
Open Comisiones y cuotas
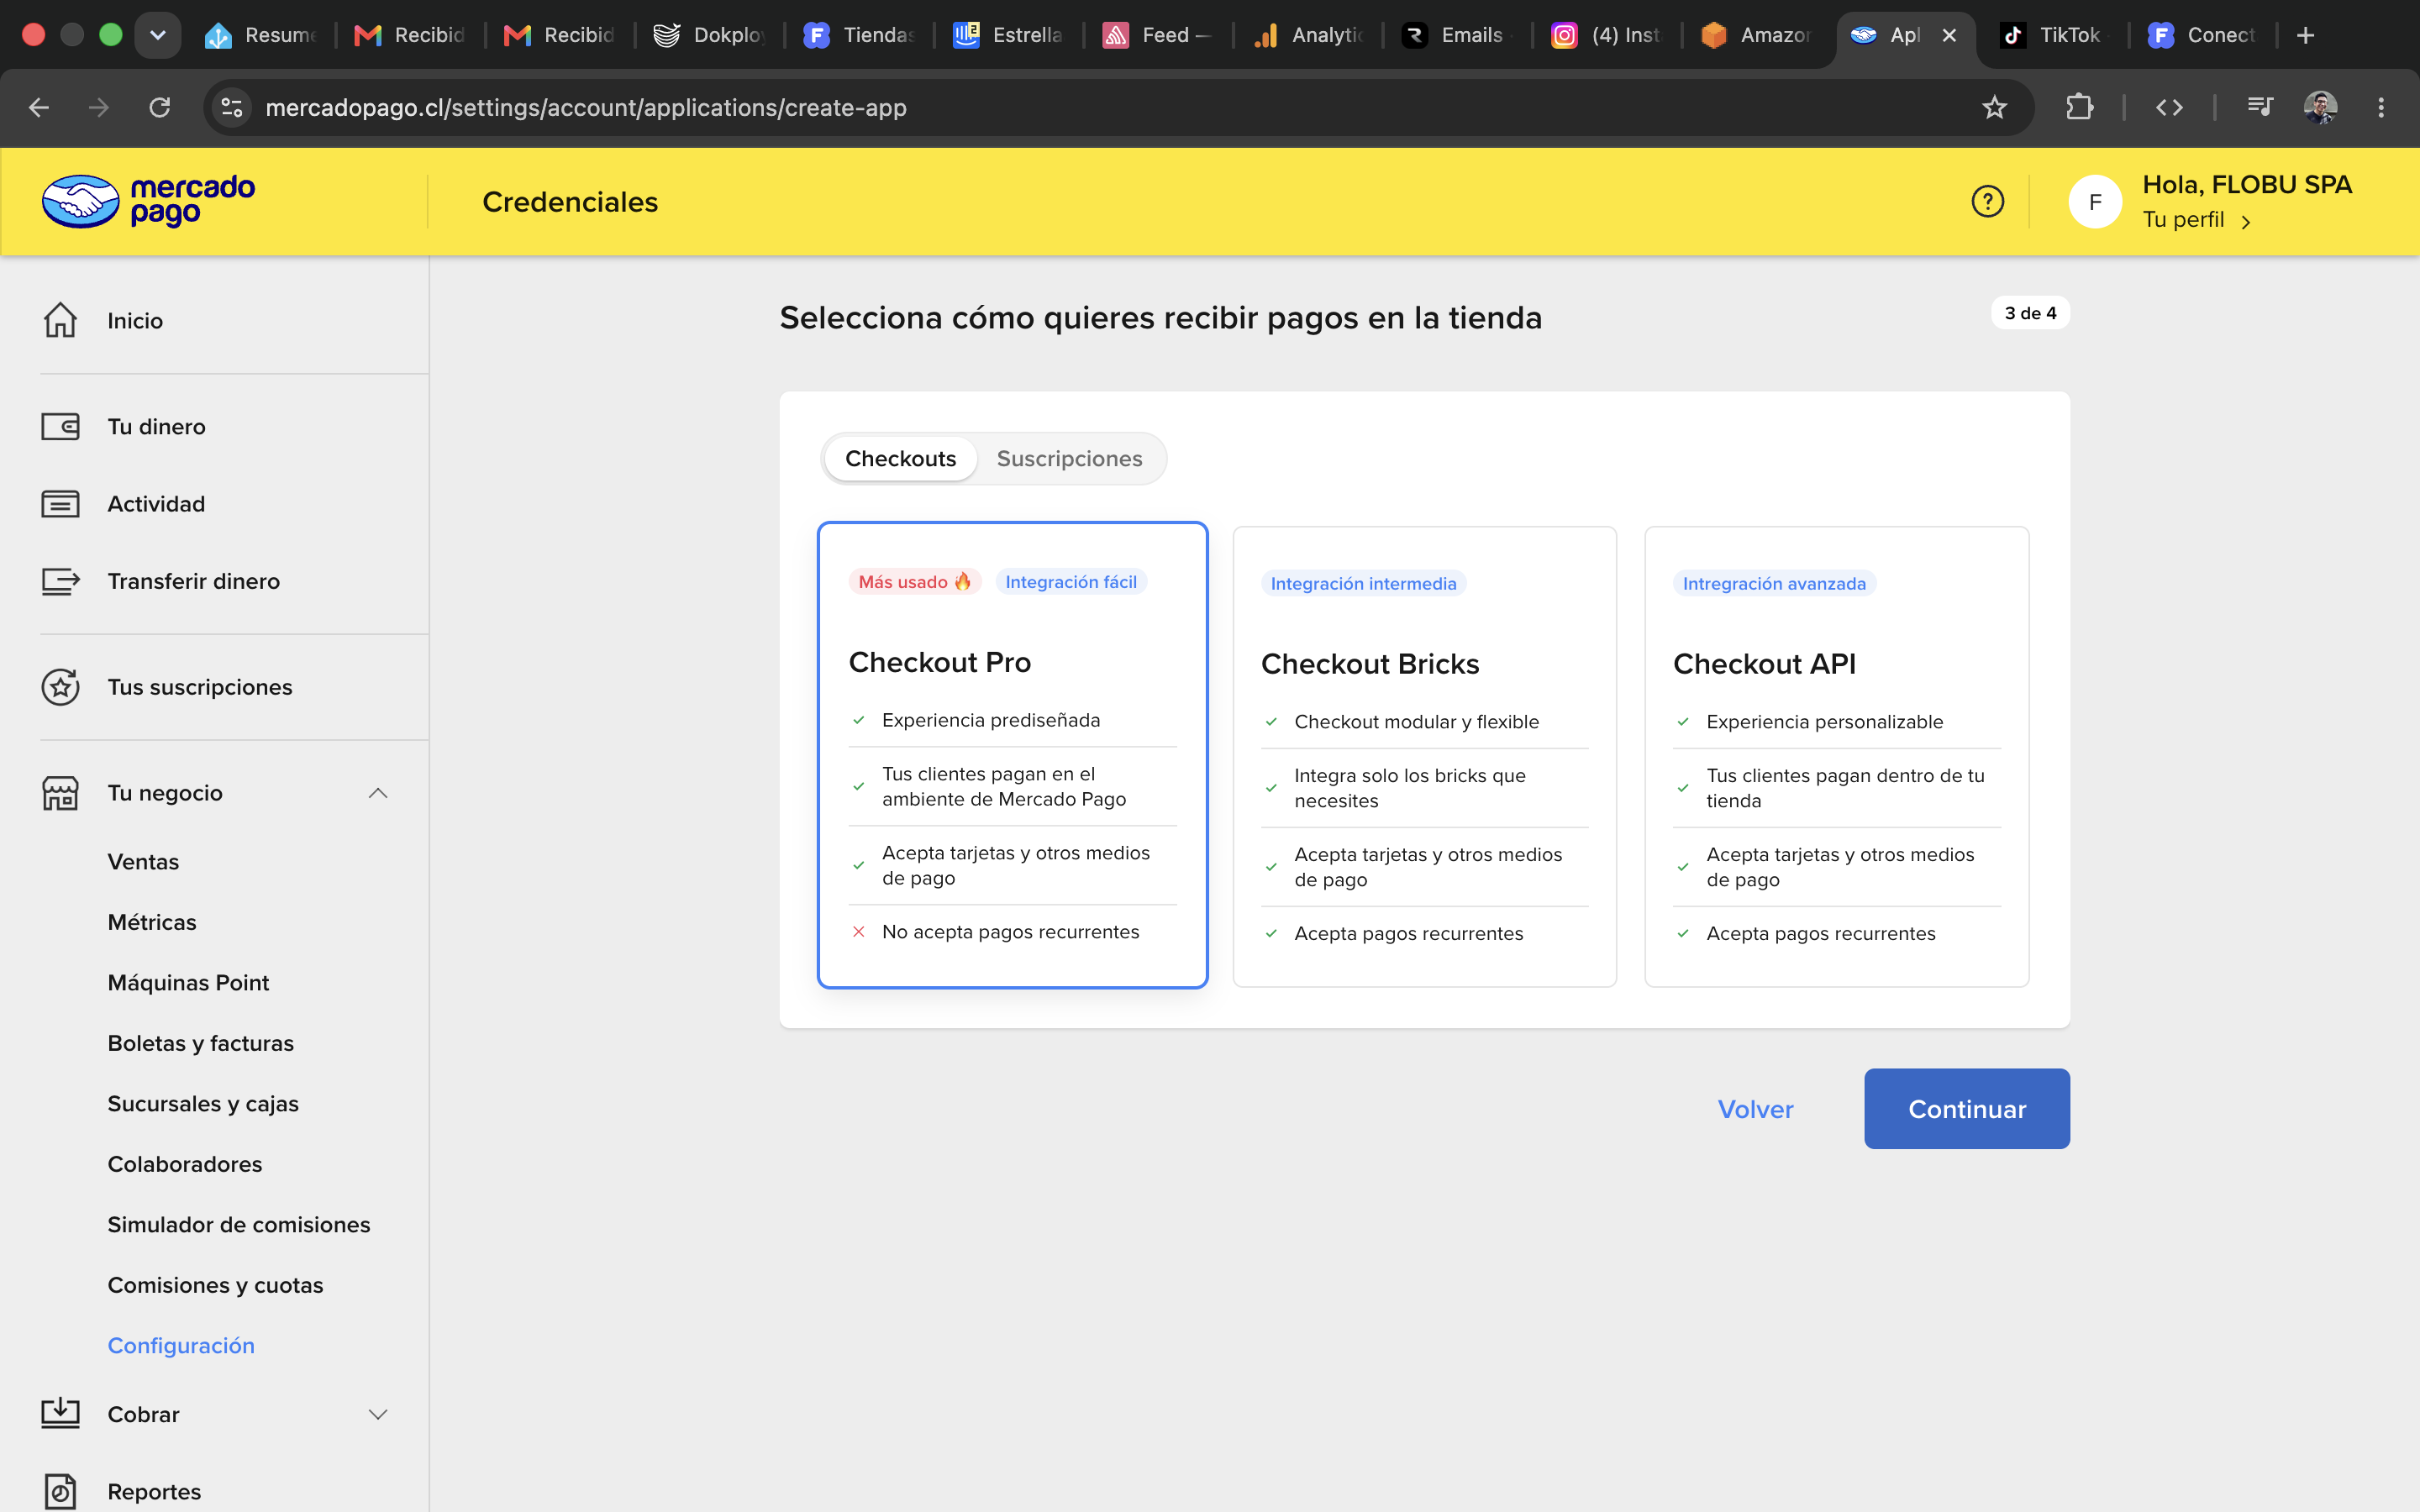pos(215,1285)
